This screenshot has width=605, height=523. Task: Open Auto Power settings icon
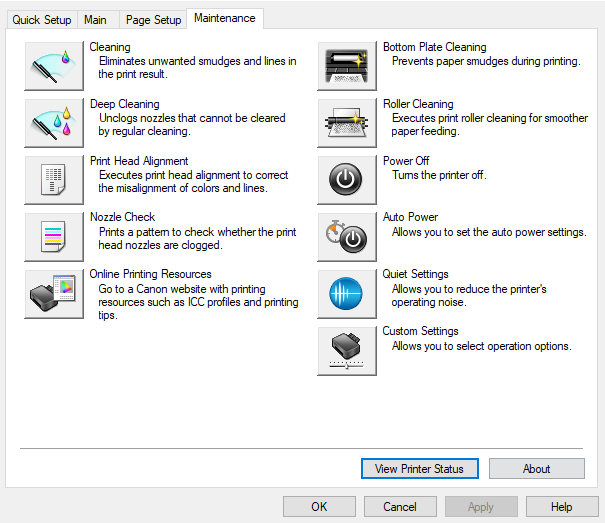pyautogui.click(x=347, y=236)
